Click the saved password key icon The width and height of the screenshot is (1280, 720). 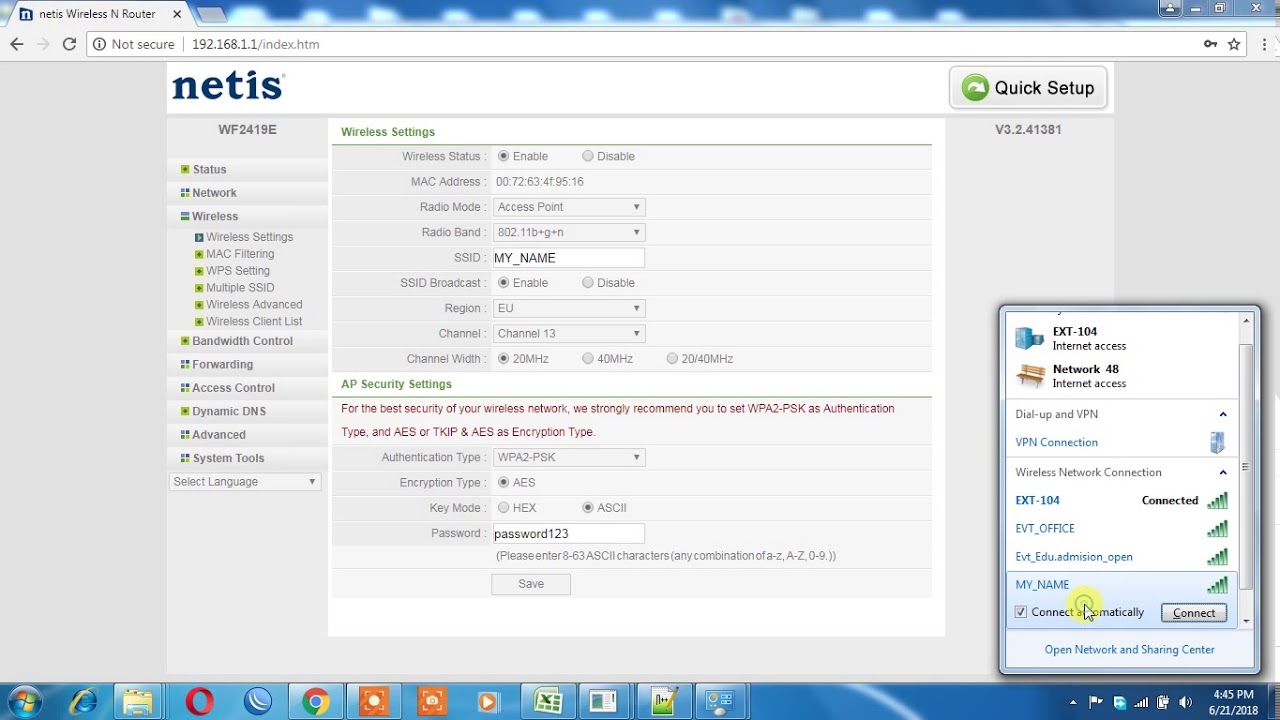1210,44
